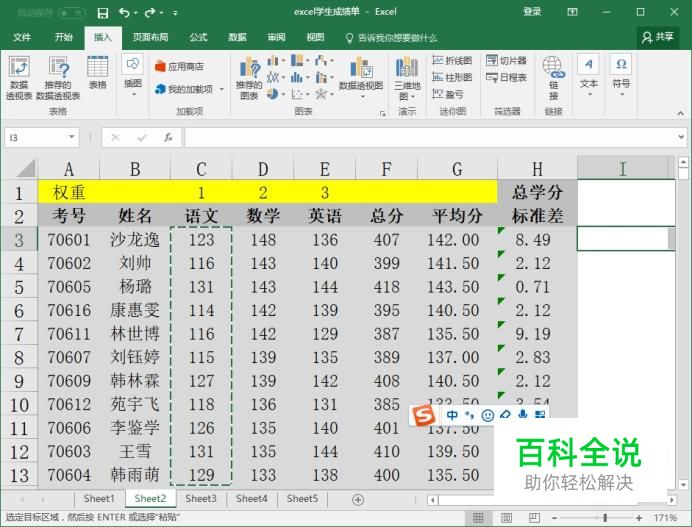Open the Name Box dropdown arrow
The image size is (692, 527).
tap(71, 137)
